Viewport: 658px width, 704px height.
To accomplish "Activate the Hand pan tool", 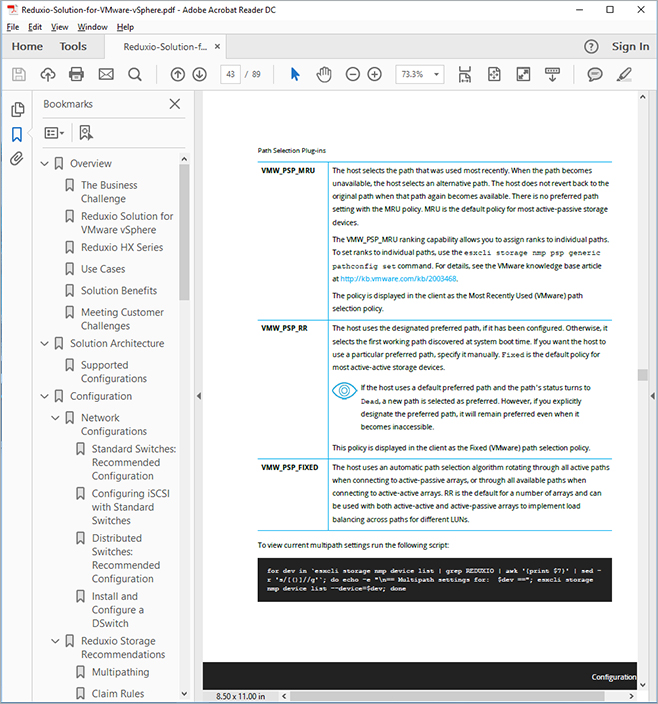I will [x=324, y=74].
